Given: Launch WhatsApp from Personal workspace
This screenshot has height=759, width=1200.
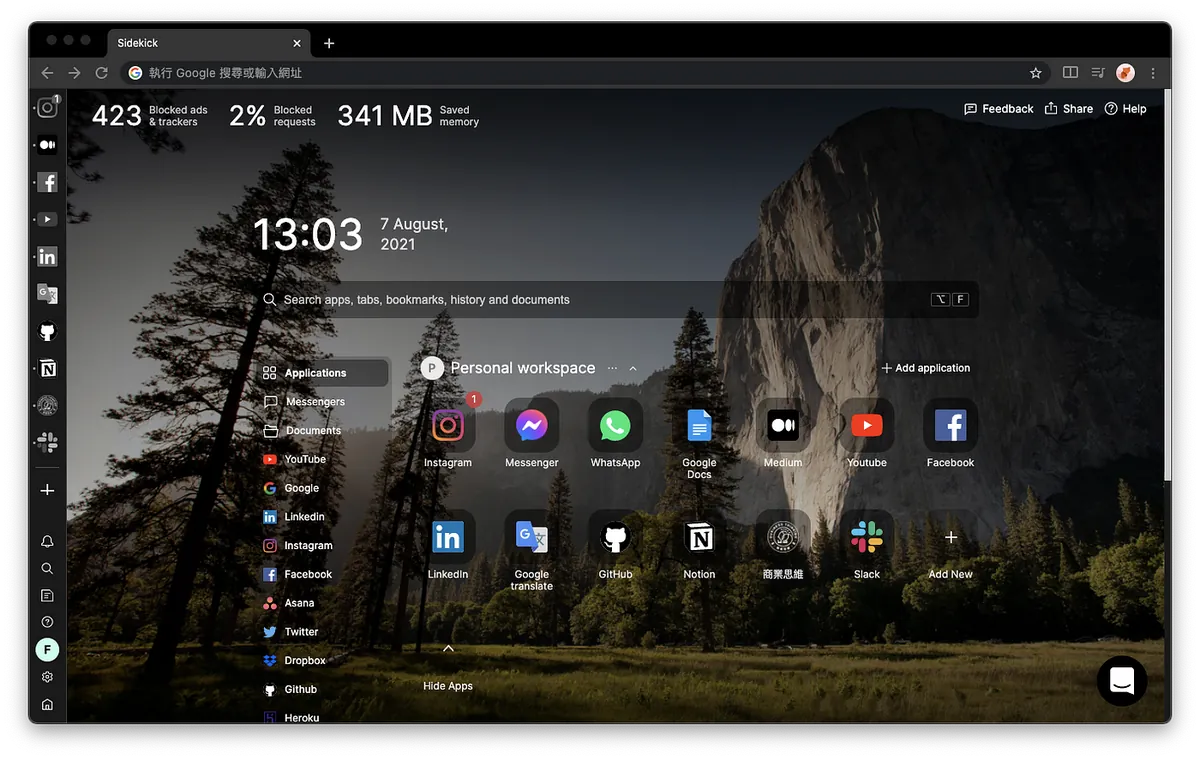Looking at the screenshot, I should tap(615, 426).
